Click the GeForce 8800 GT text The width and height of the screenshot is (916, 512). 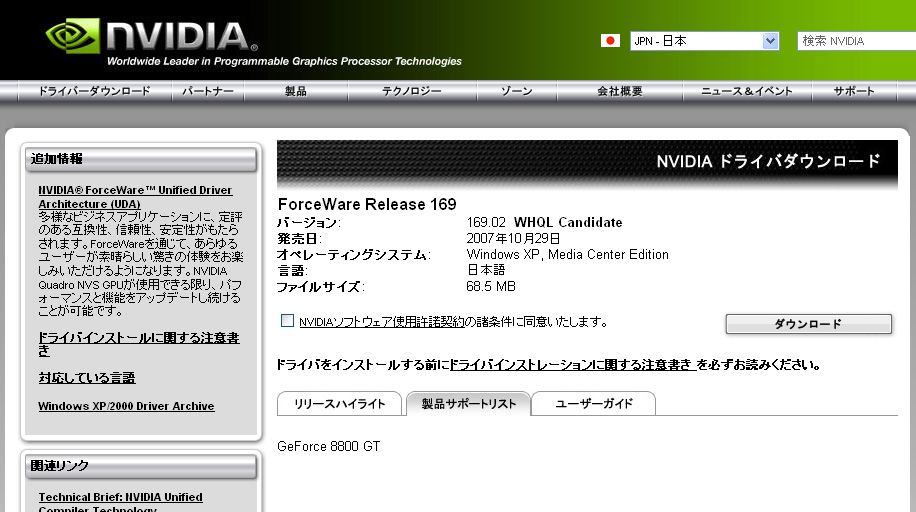coord(328,447)
